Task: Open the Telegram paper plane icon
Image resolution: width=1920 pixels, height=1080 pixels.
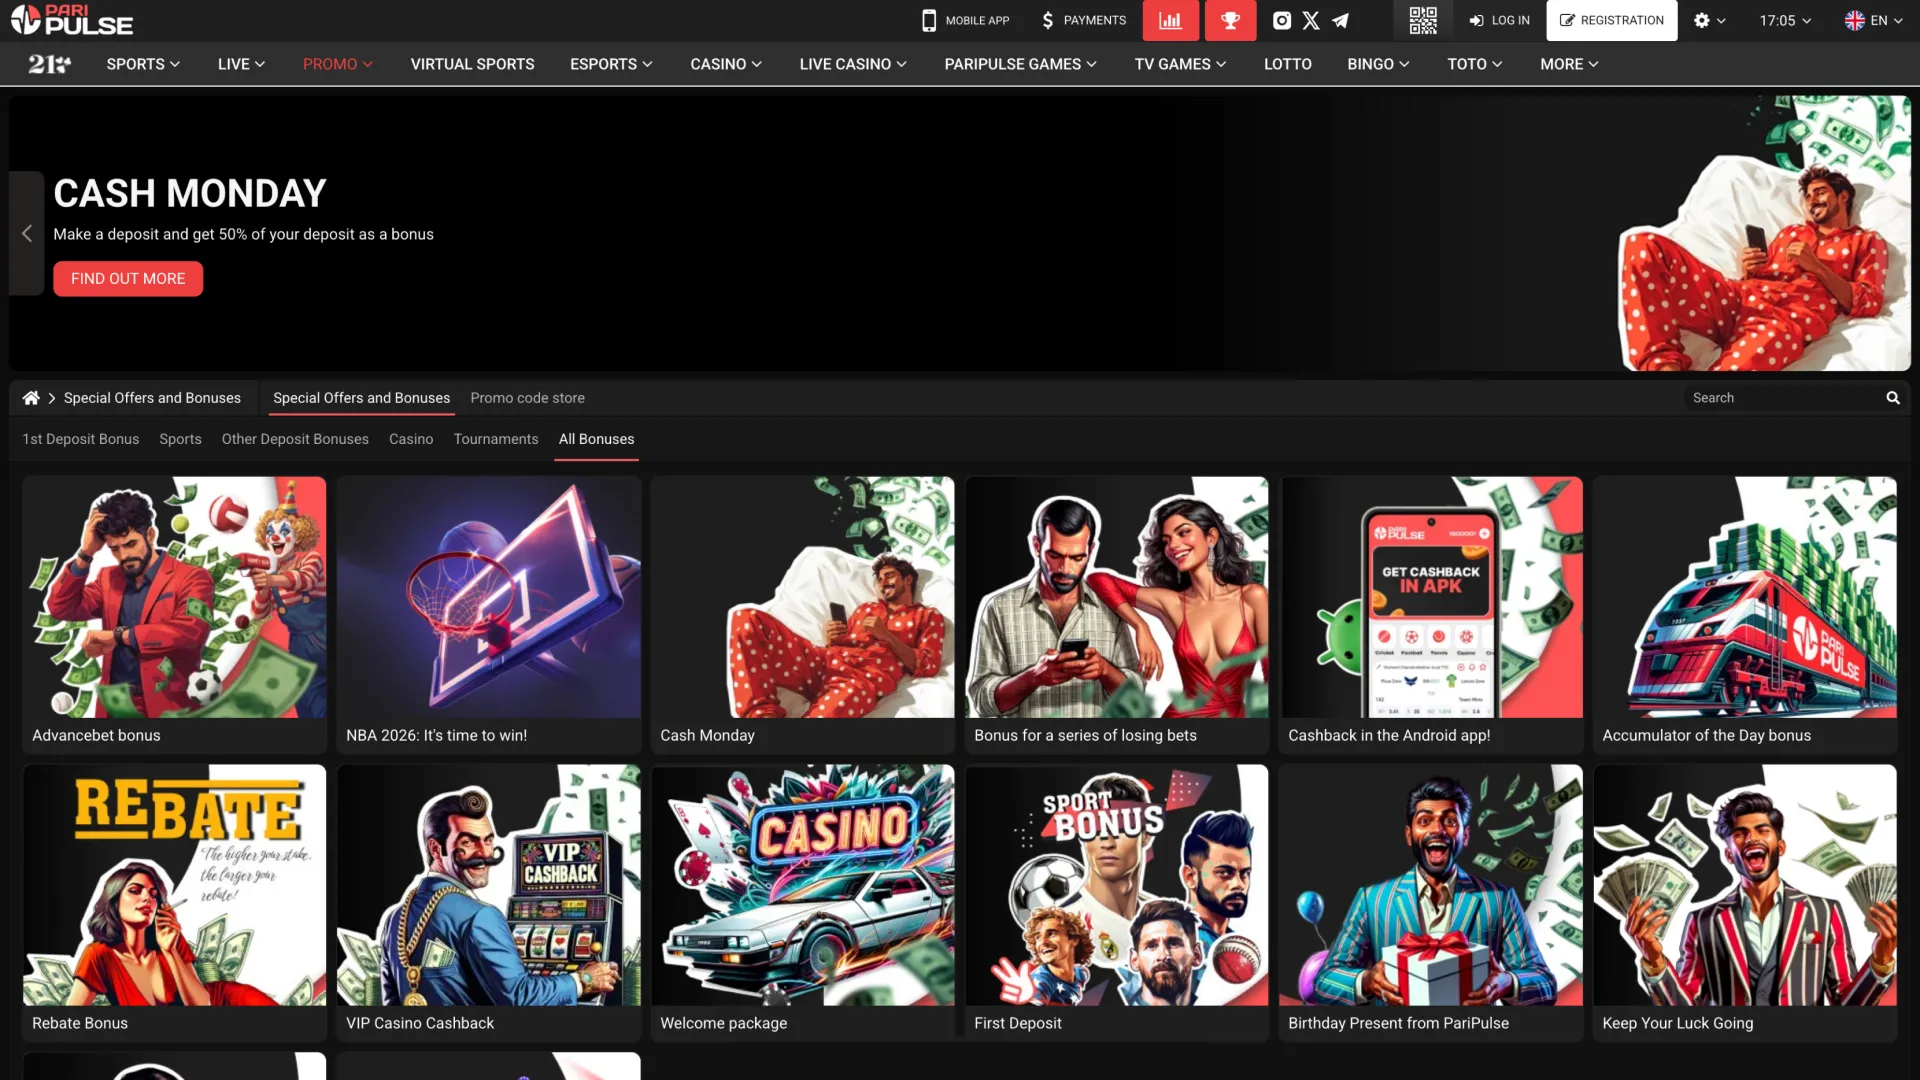Action: pyautogui.click(x=1340, y=20)
